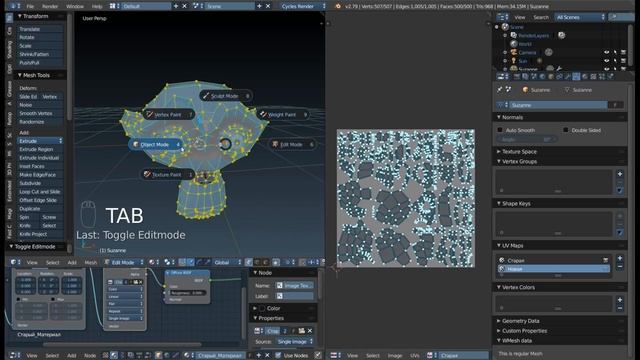Add a new vertex color layer
Image resolution: width=640 pixels, height=360 pixels.
click(x=620, y=300)
